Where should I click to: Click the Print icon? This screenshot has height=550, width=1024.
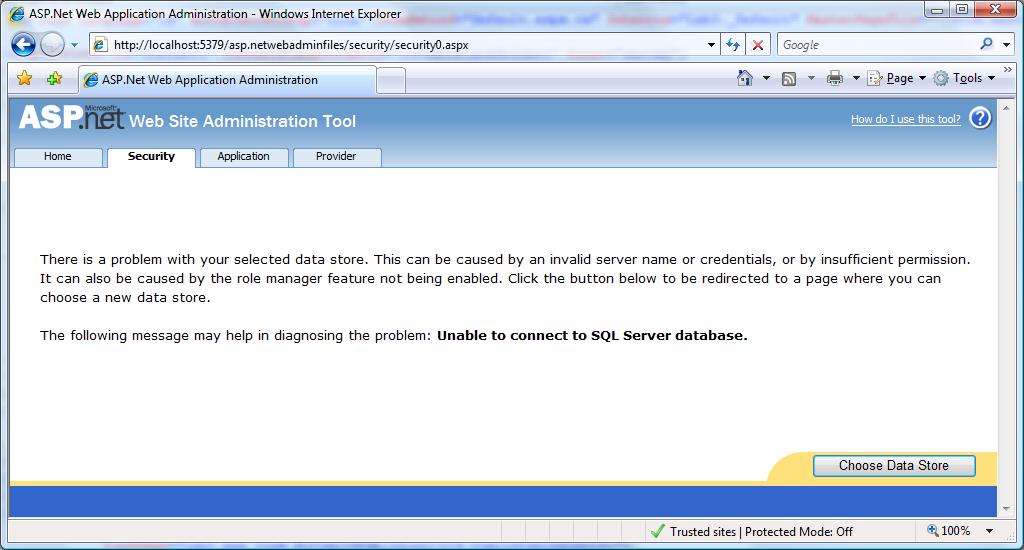835,78
